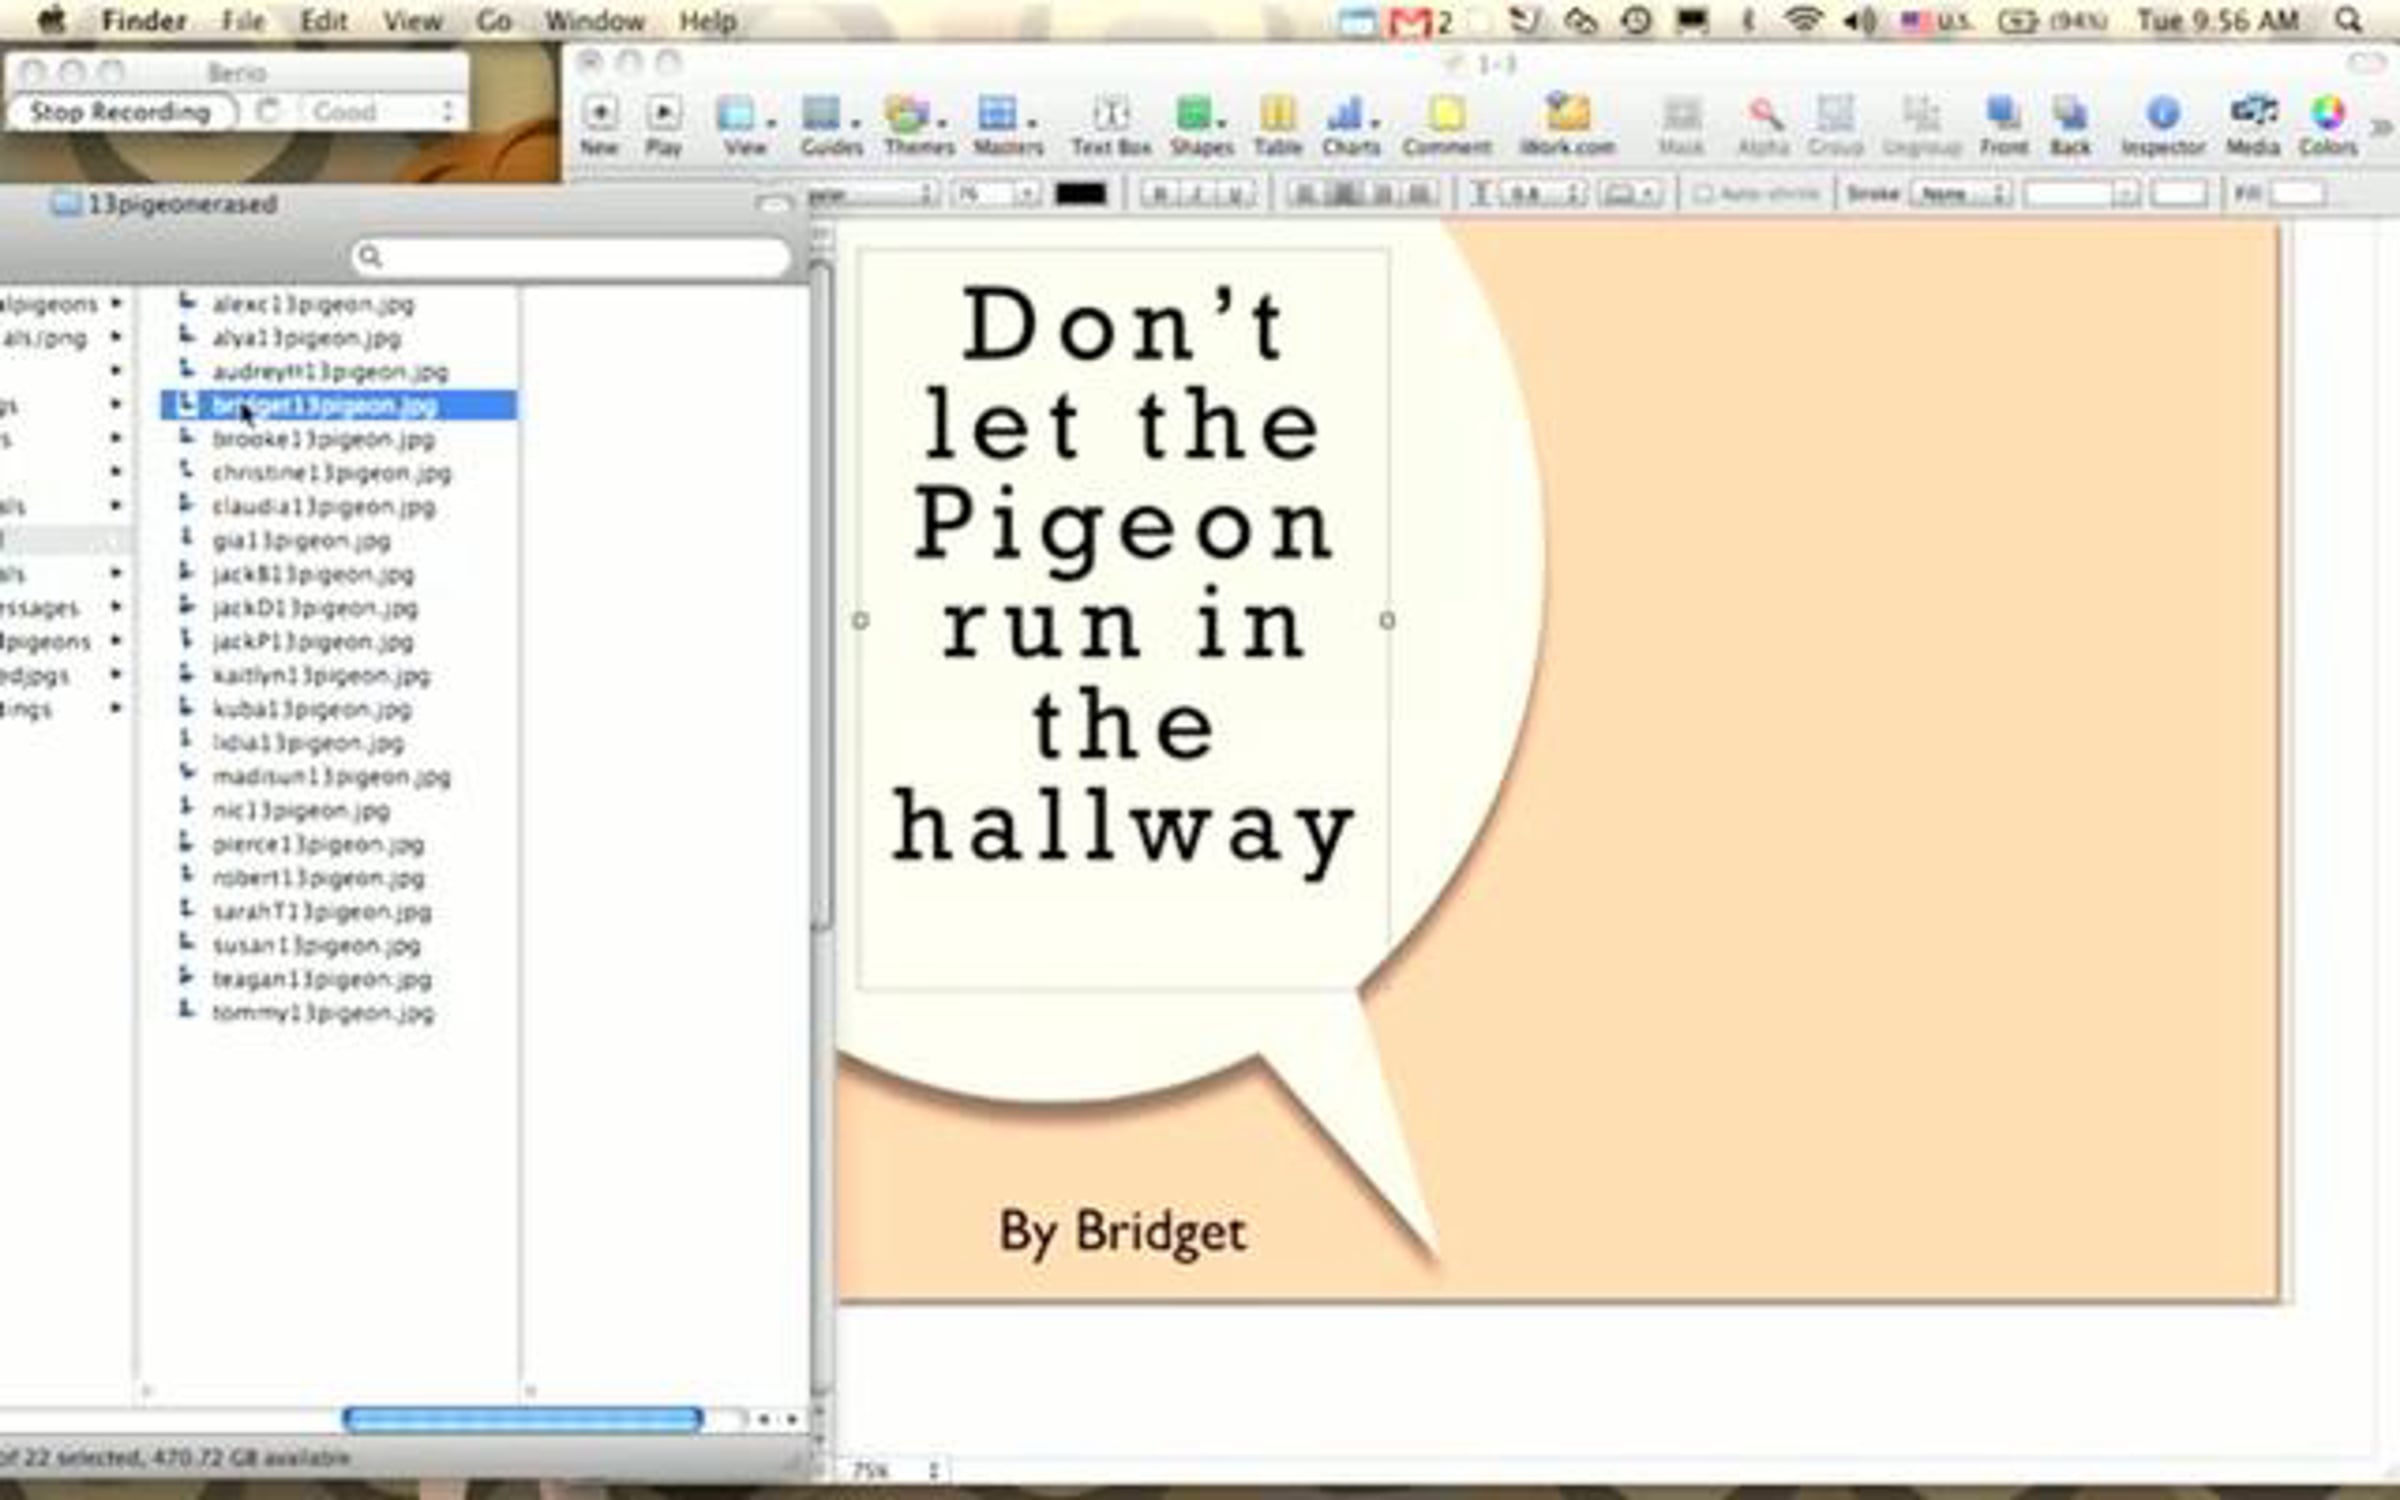Open the Charts toolbar icon
2400x1500 pixels.
(1345, 113)
